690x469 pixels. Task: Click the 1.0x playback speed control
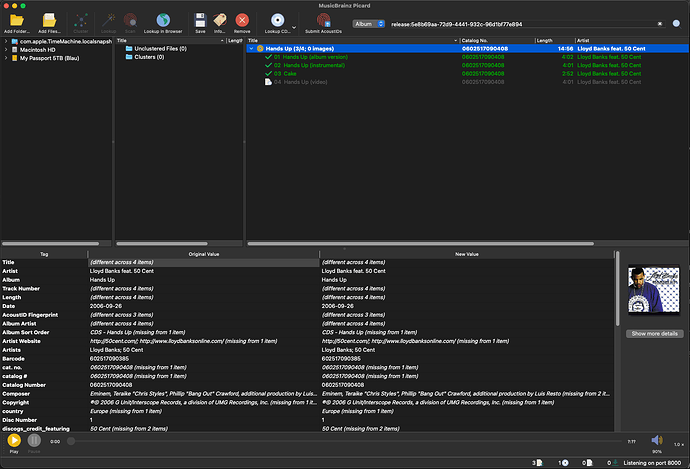point(678,444)
